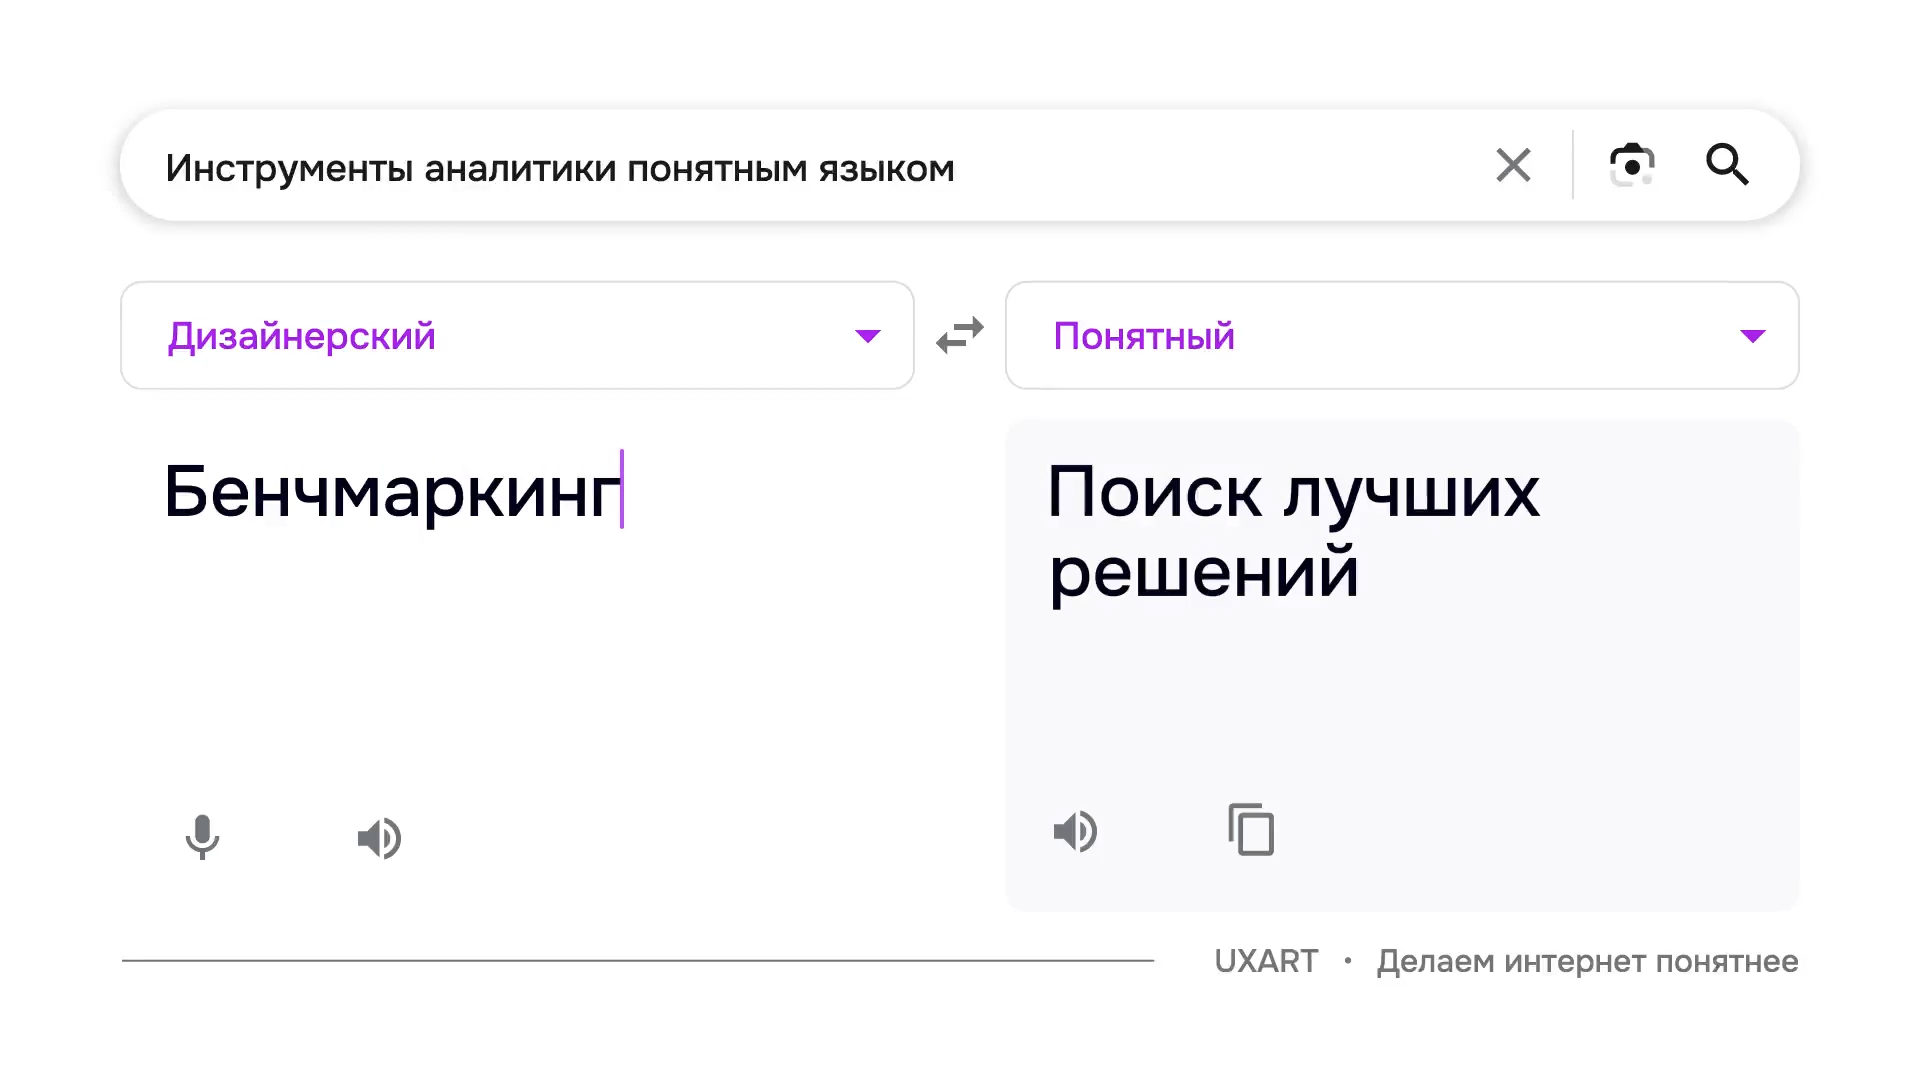Click the horizontal line left of UXART

[638, 961]
